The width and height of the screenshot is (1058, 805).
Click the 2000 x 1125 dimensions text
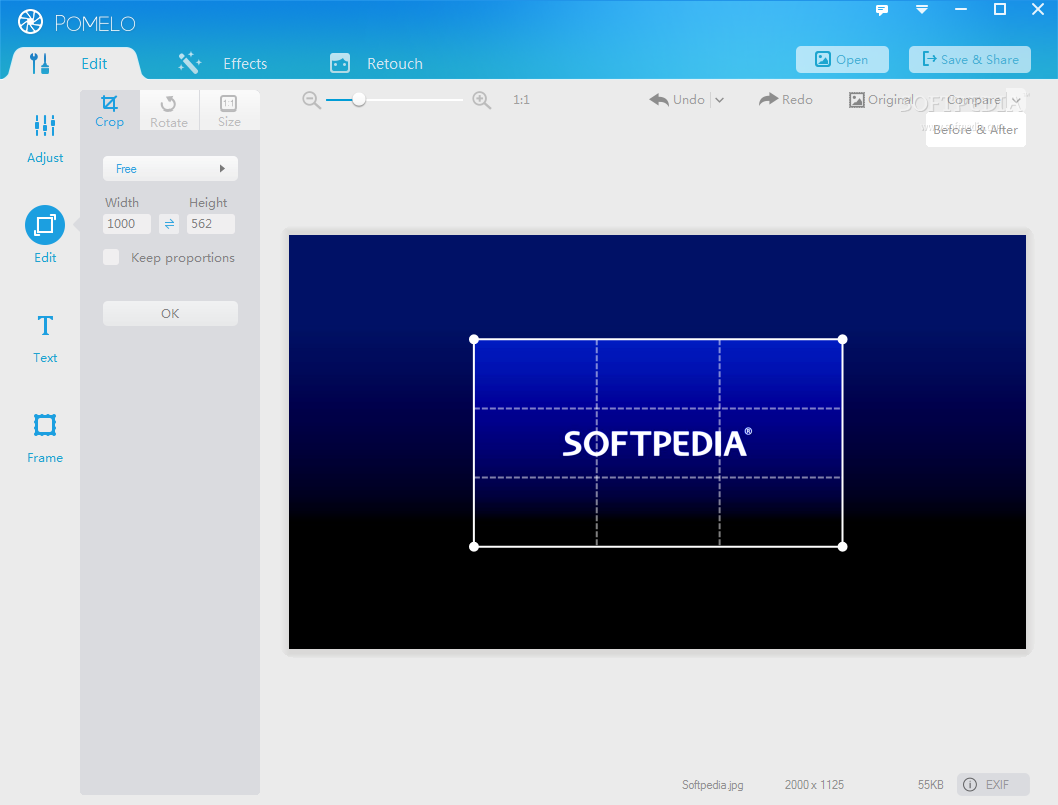point(814,785)
